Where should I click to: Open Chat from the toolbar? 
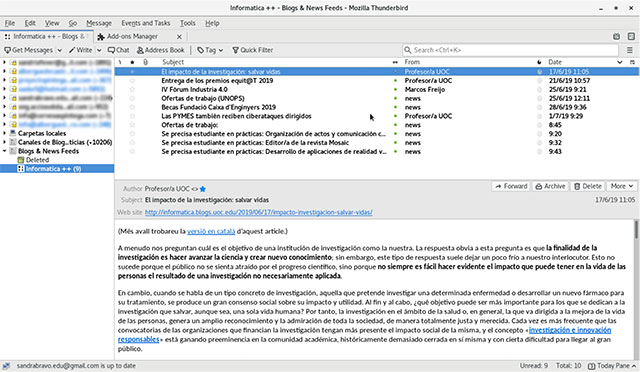point(118,50)
